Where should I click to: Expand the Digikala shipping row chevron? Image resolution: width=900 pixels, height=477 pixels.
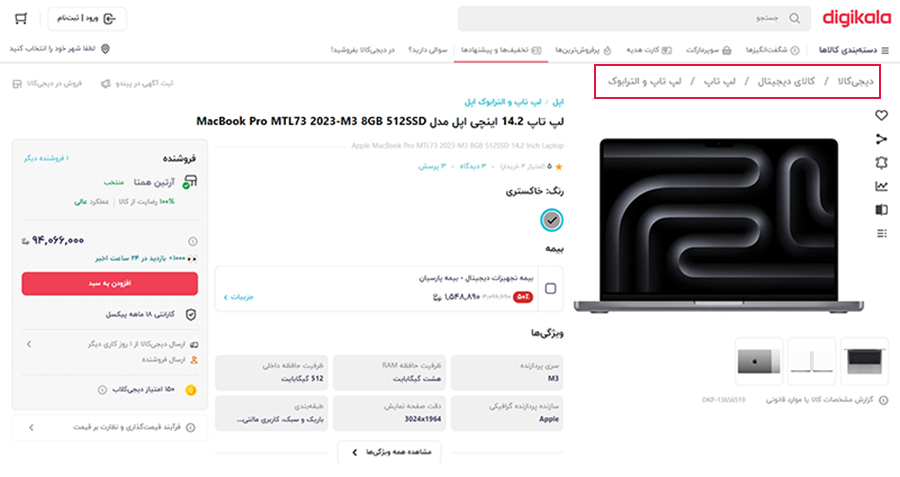click(29, 344)
